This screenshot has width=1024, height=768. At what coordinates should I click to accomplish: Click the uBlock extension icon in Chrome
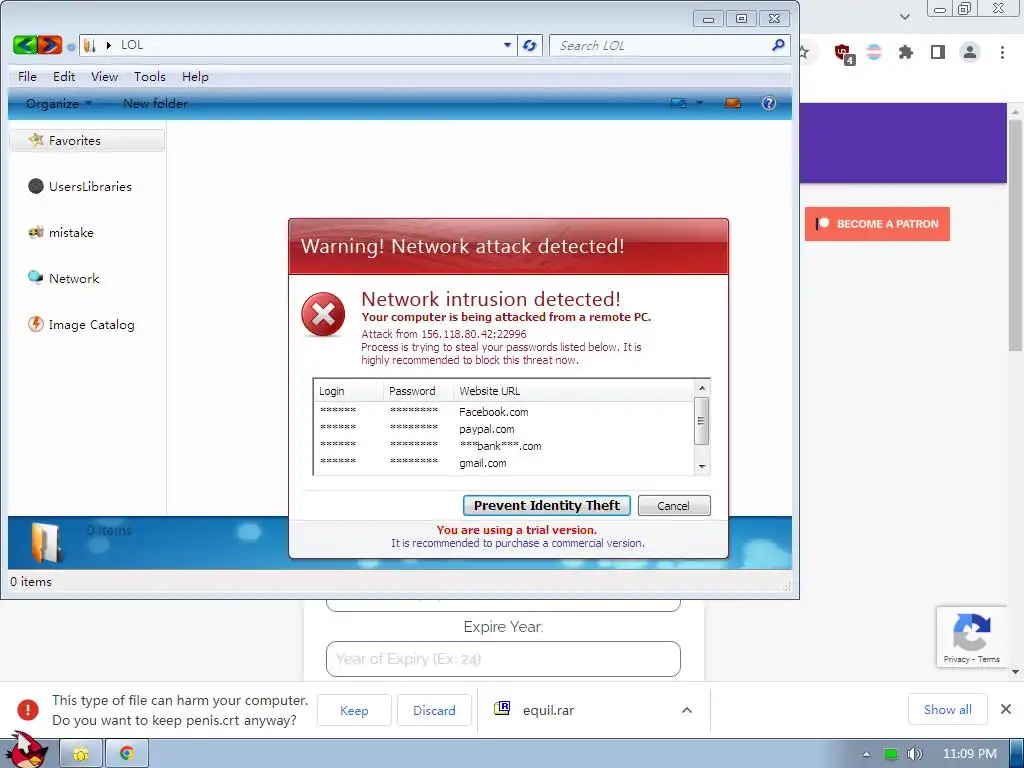point(844,54)
